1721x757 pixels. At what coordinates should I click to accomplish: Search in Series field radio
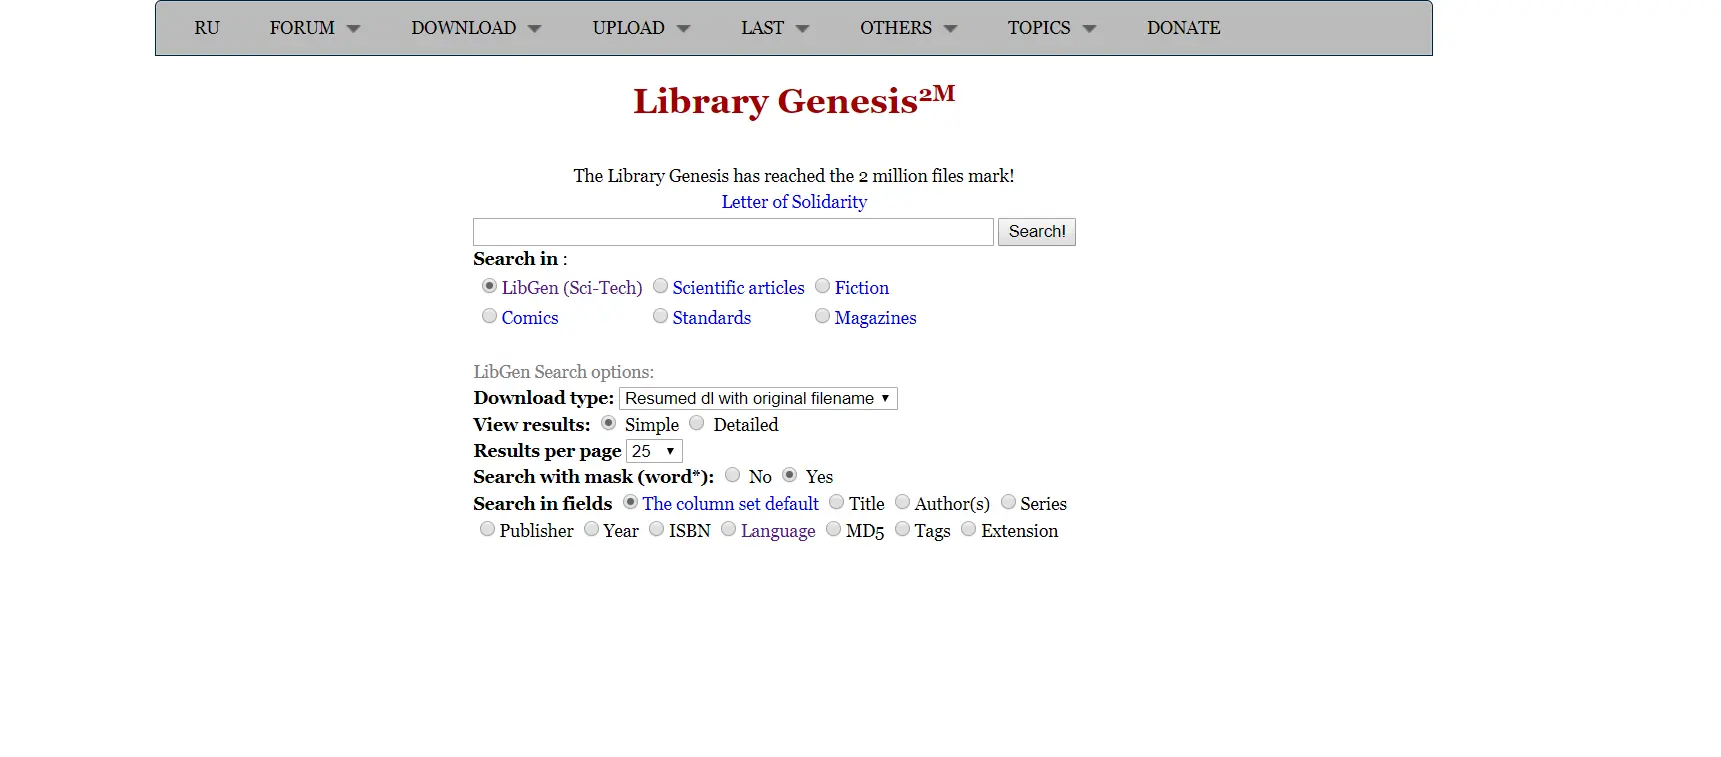(1009, 502)
